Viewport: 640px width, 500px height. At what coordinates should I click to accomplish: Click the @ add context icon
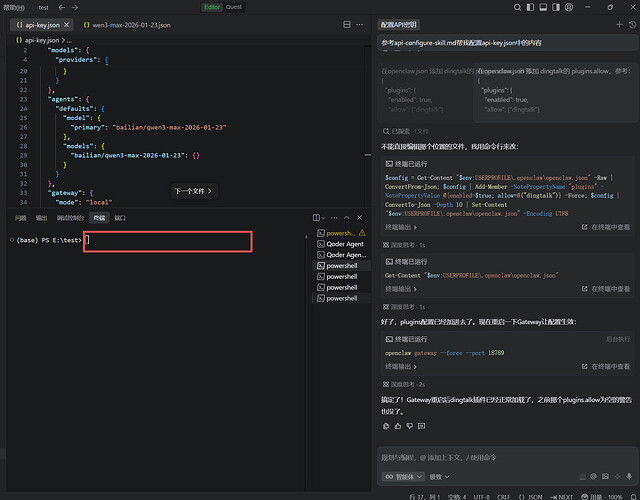593,476
